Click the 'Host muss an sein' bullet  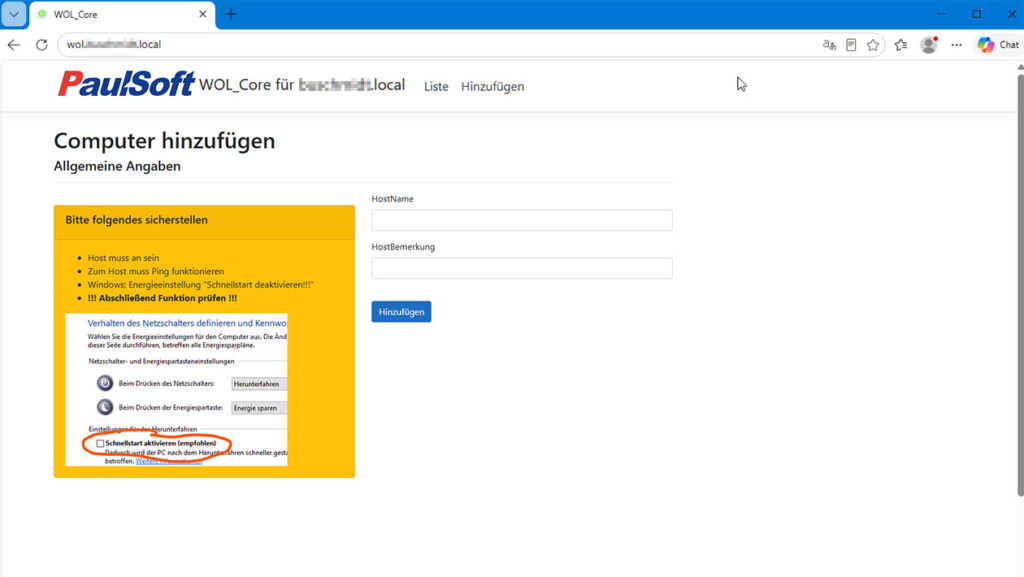[123, 258]
